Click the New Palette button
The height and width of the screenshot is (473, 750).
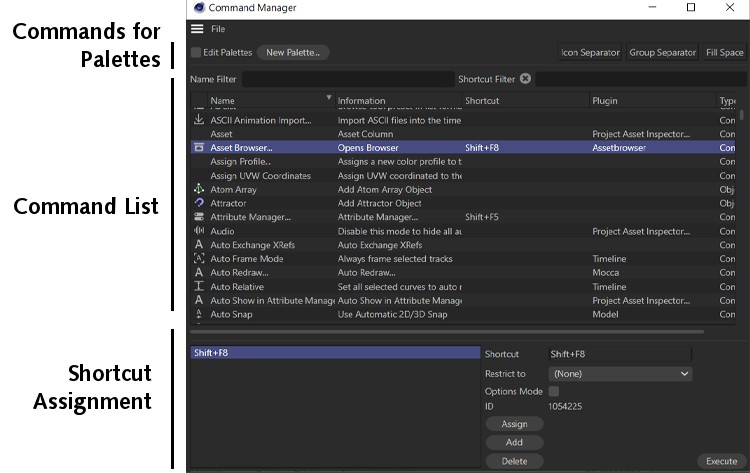(x=293, y=52)
